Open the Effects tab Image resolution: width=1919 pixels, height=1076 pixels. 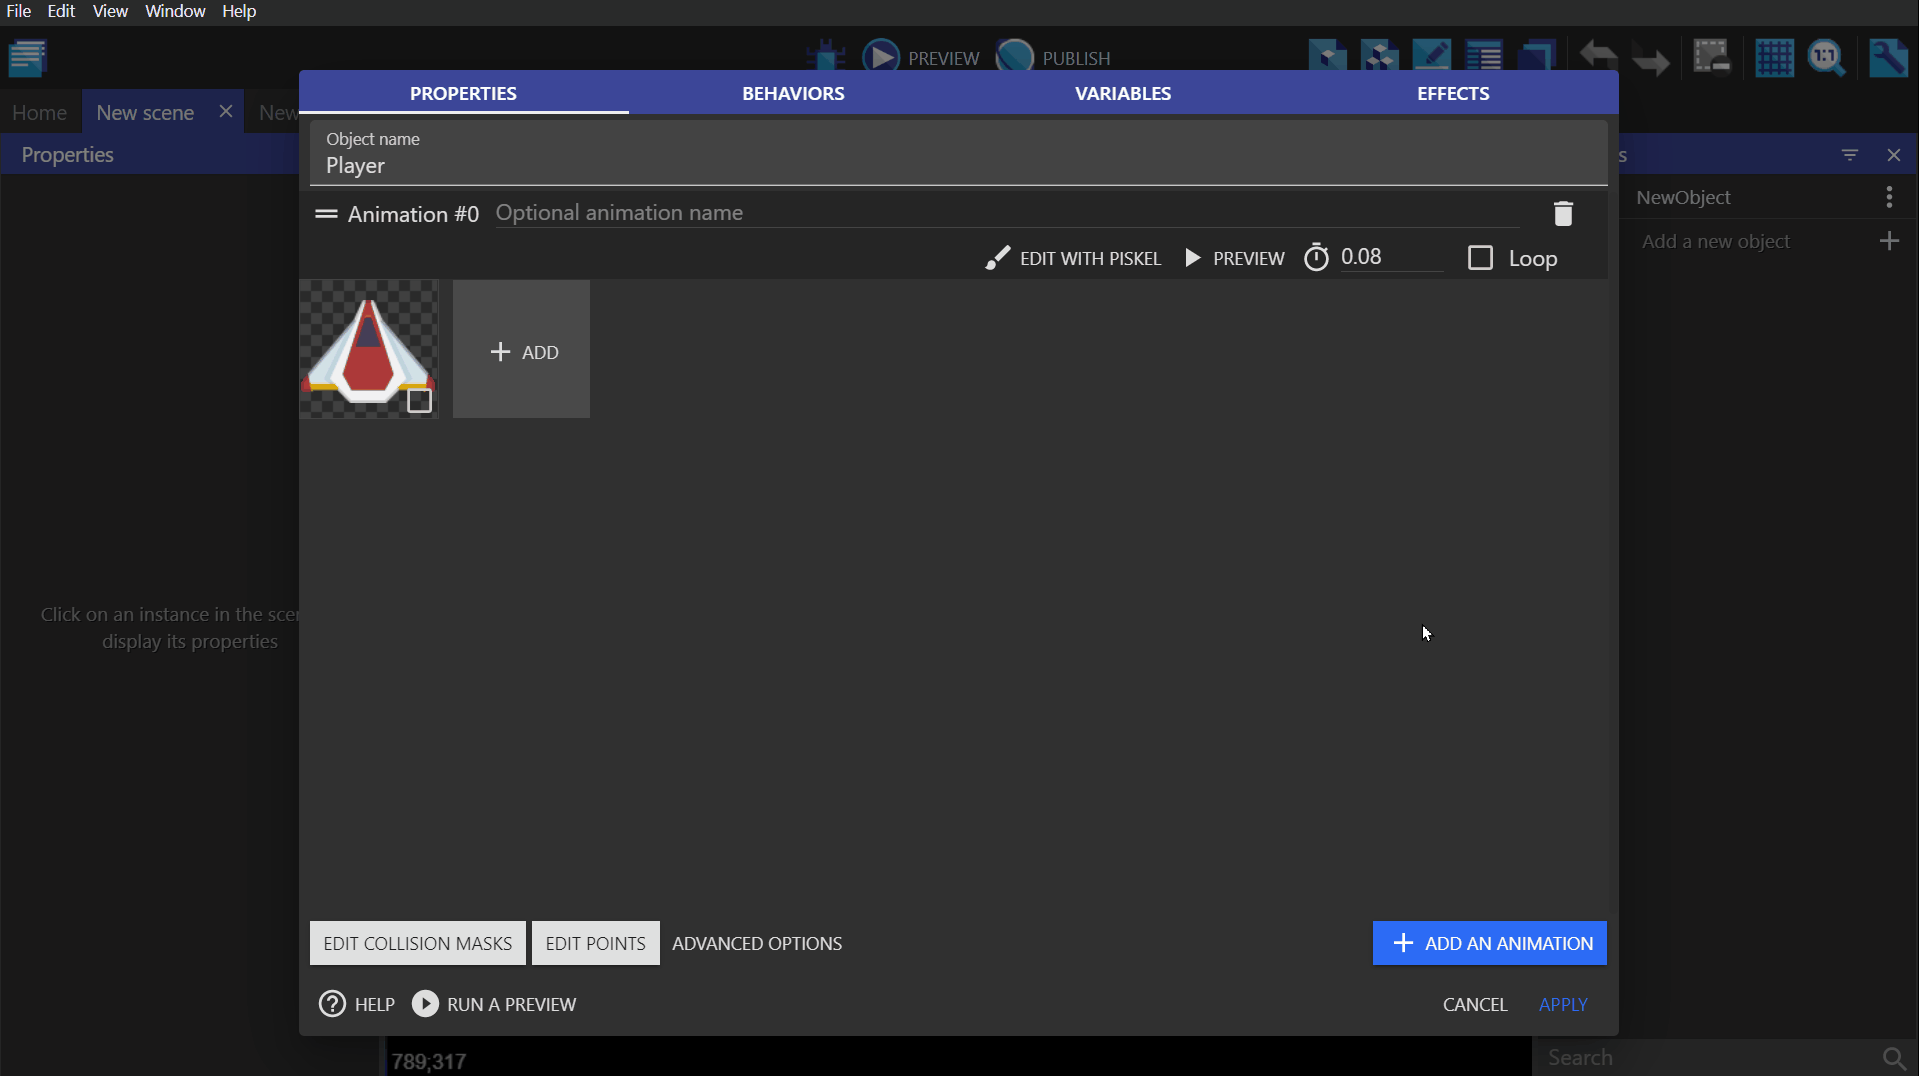click(x=1453, y=93)
